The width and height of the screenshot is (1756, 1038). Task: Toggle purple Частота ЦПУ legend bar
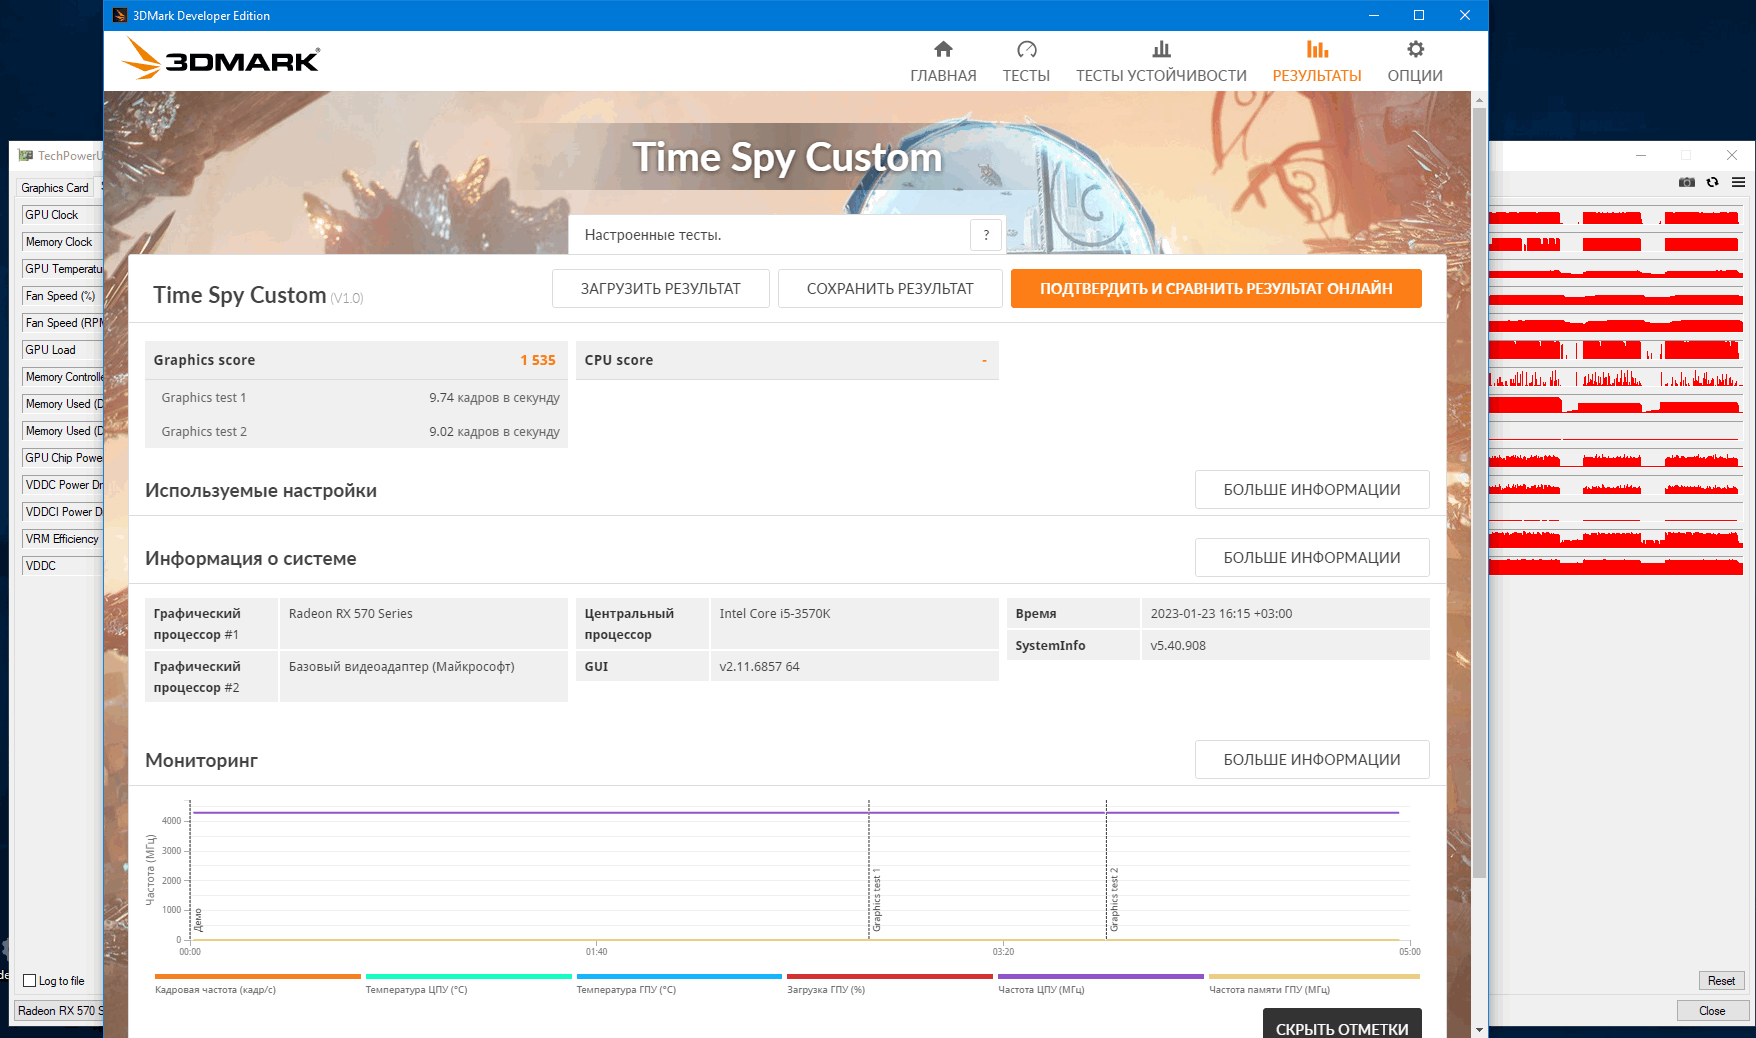(x=1101, y=976)
